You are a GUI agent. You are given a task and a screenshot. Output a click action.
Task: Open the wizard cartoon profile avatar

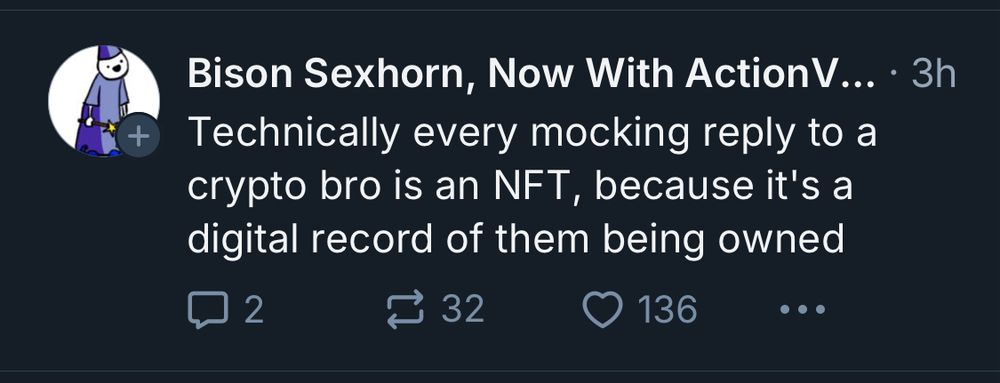tap(103, 101)
